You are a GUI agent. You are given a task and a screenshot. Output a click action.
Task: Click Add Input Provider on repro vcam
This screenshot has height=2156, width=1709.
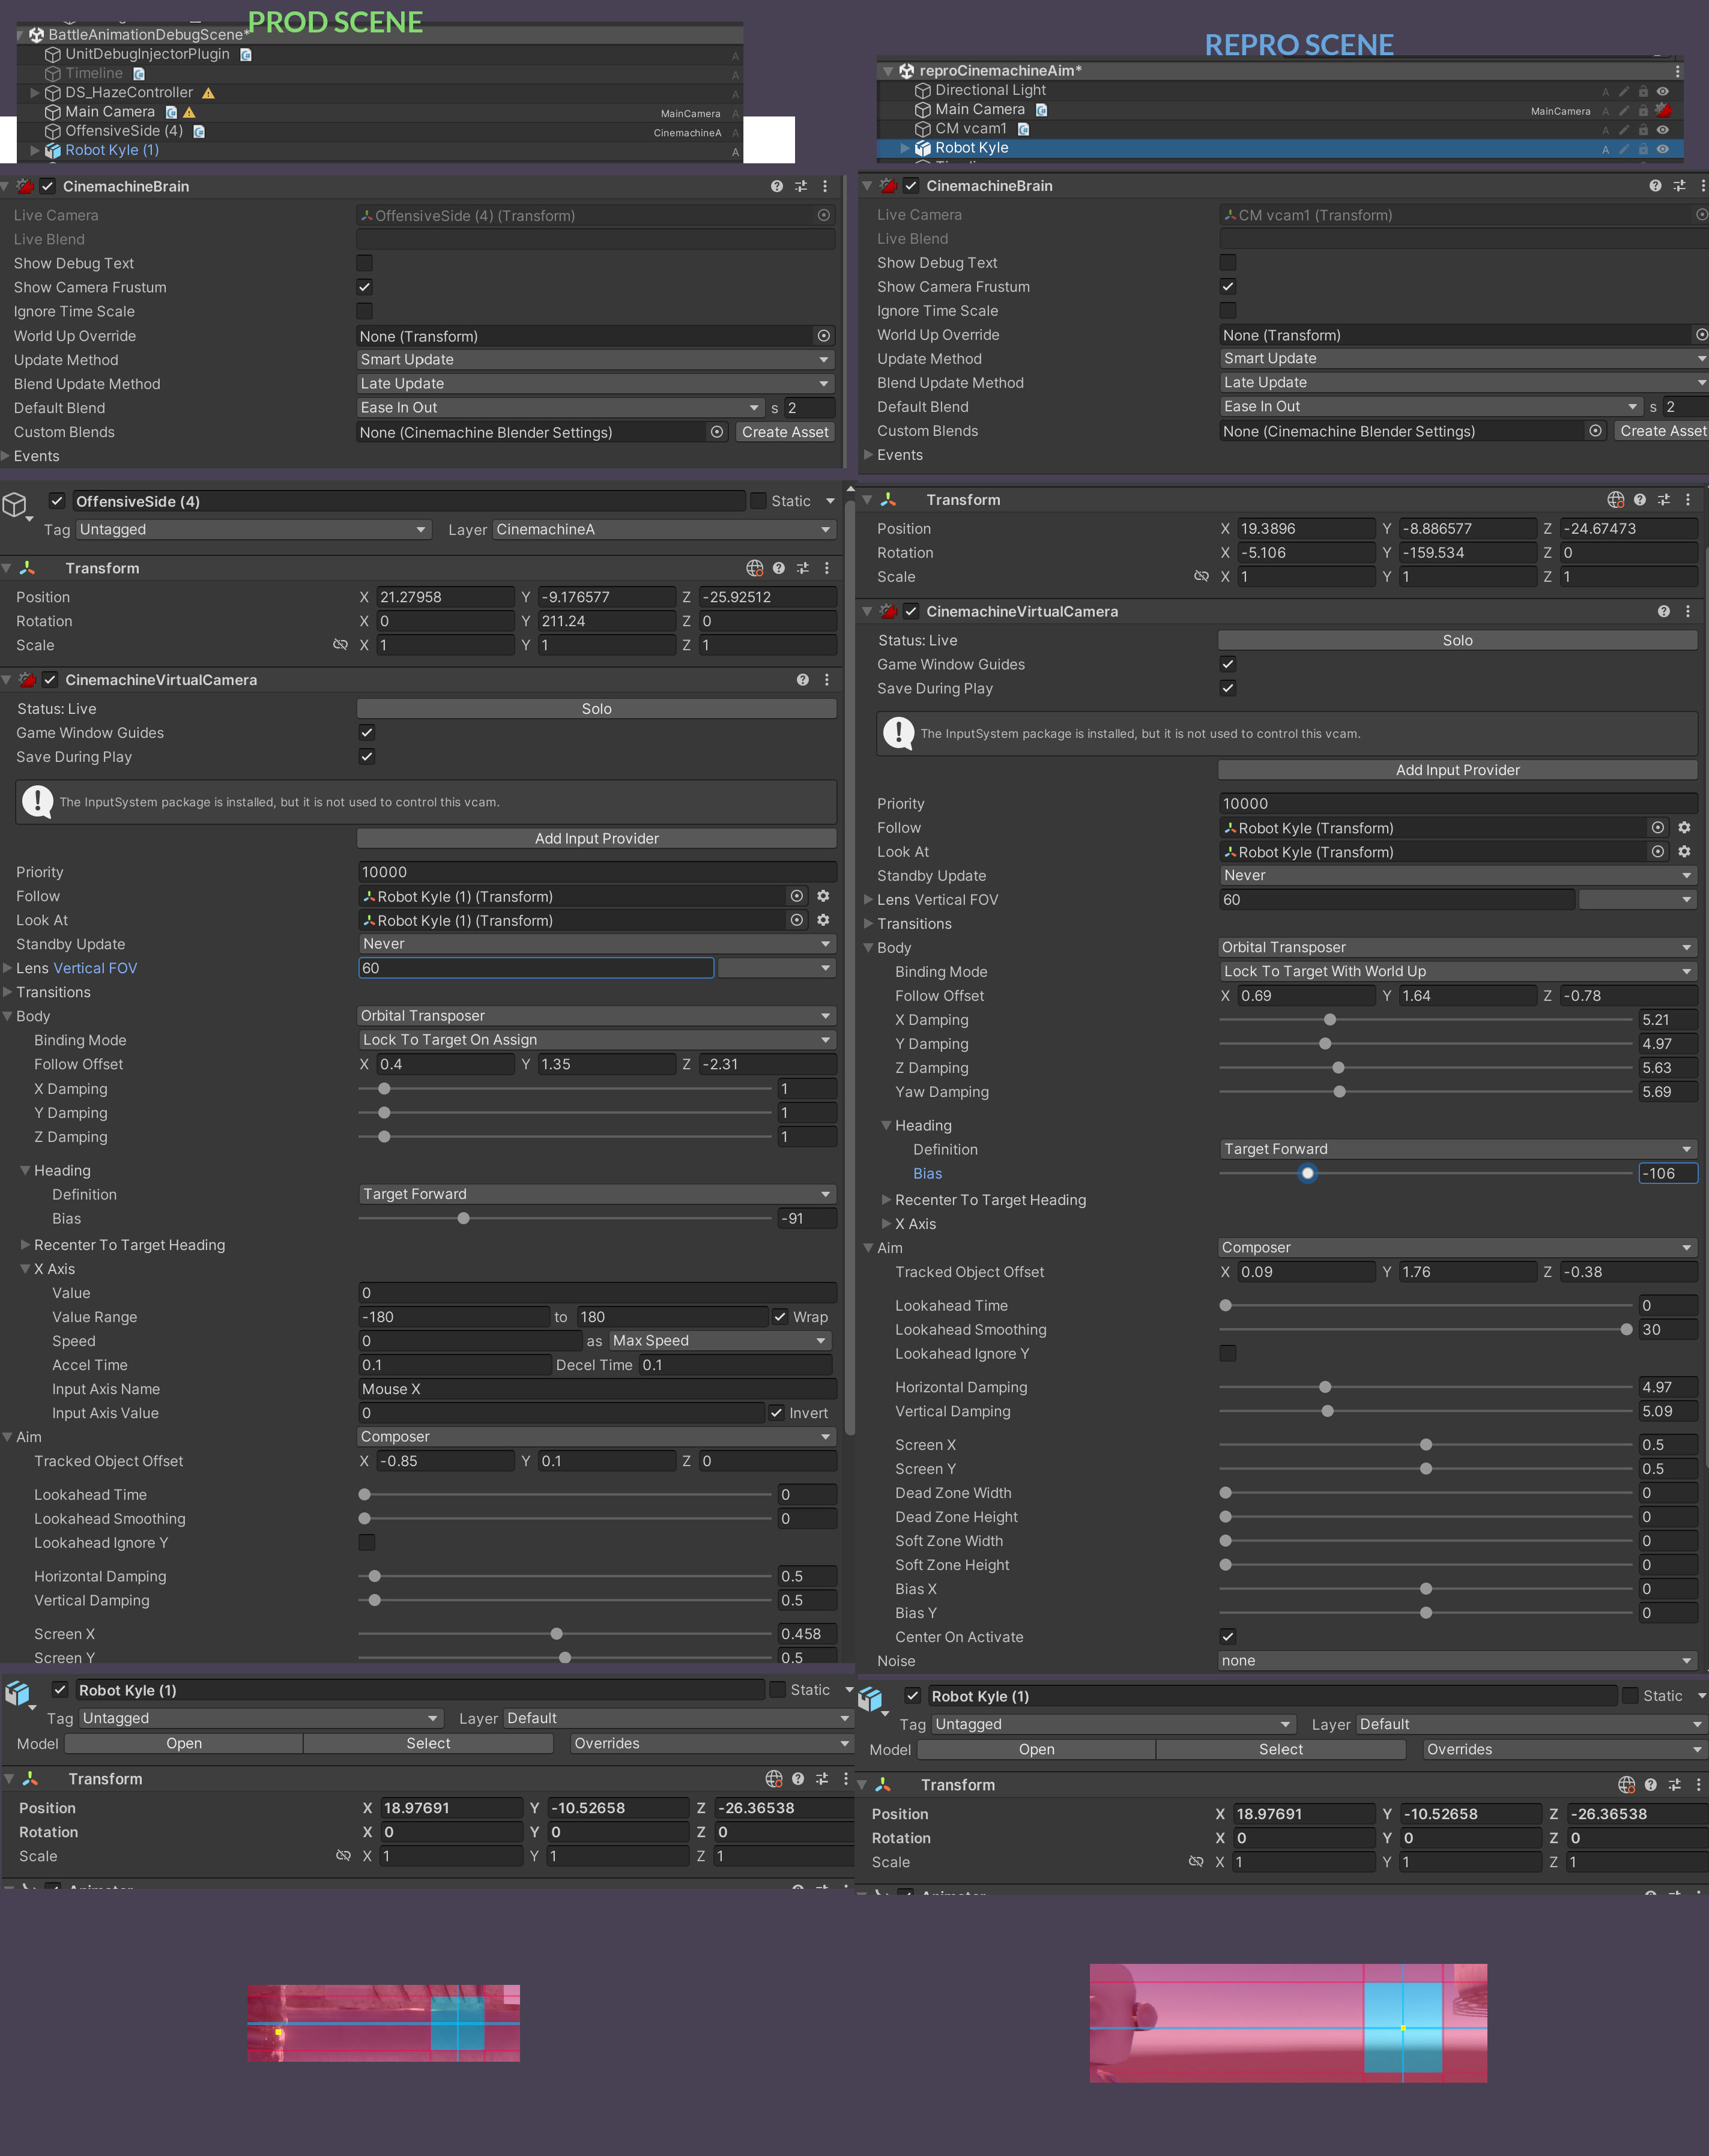(x=1458, y=770)
